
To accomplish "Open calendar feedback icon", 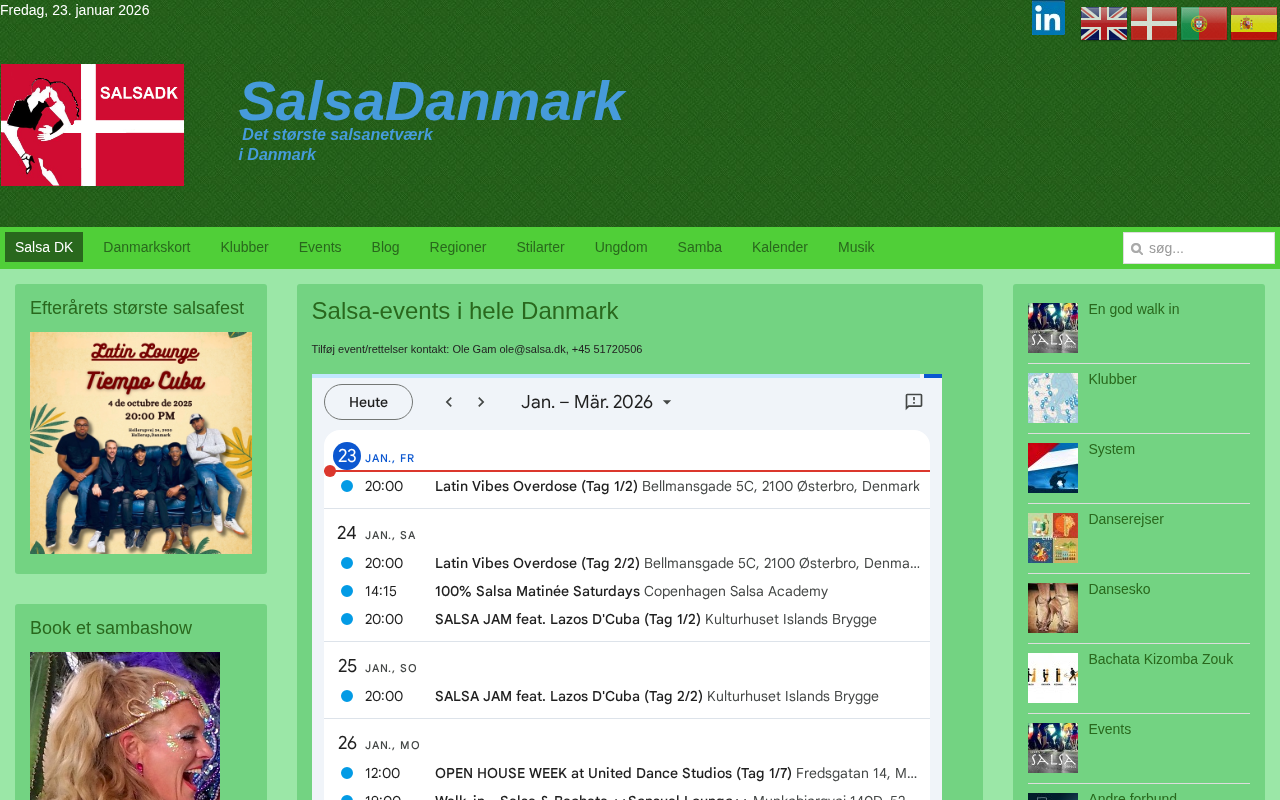I will tap(914, 402).
